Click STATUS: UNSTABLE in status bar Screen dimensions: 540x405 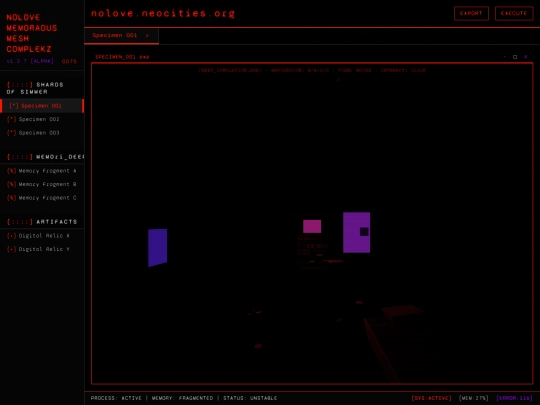pyautogui.click(x=250, y=398)
